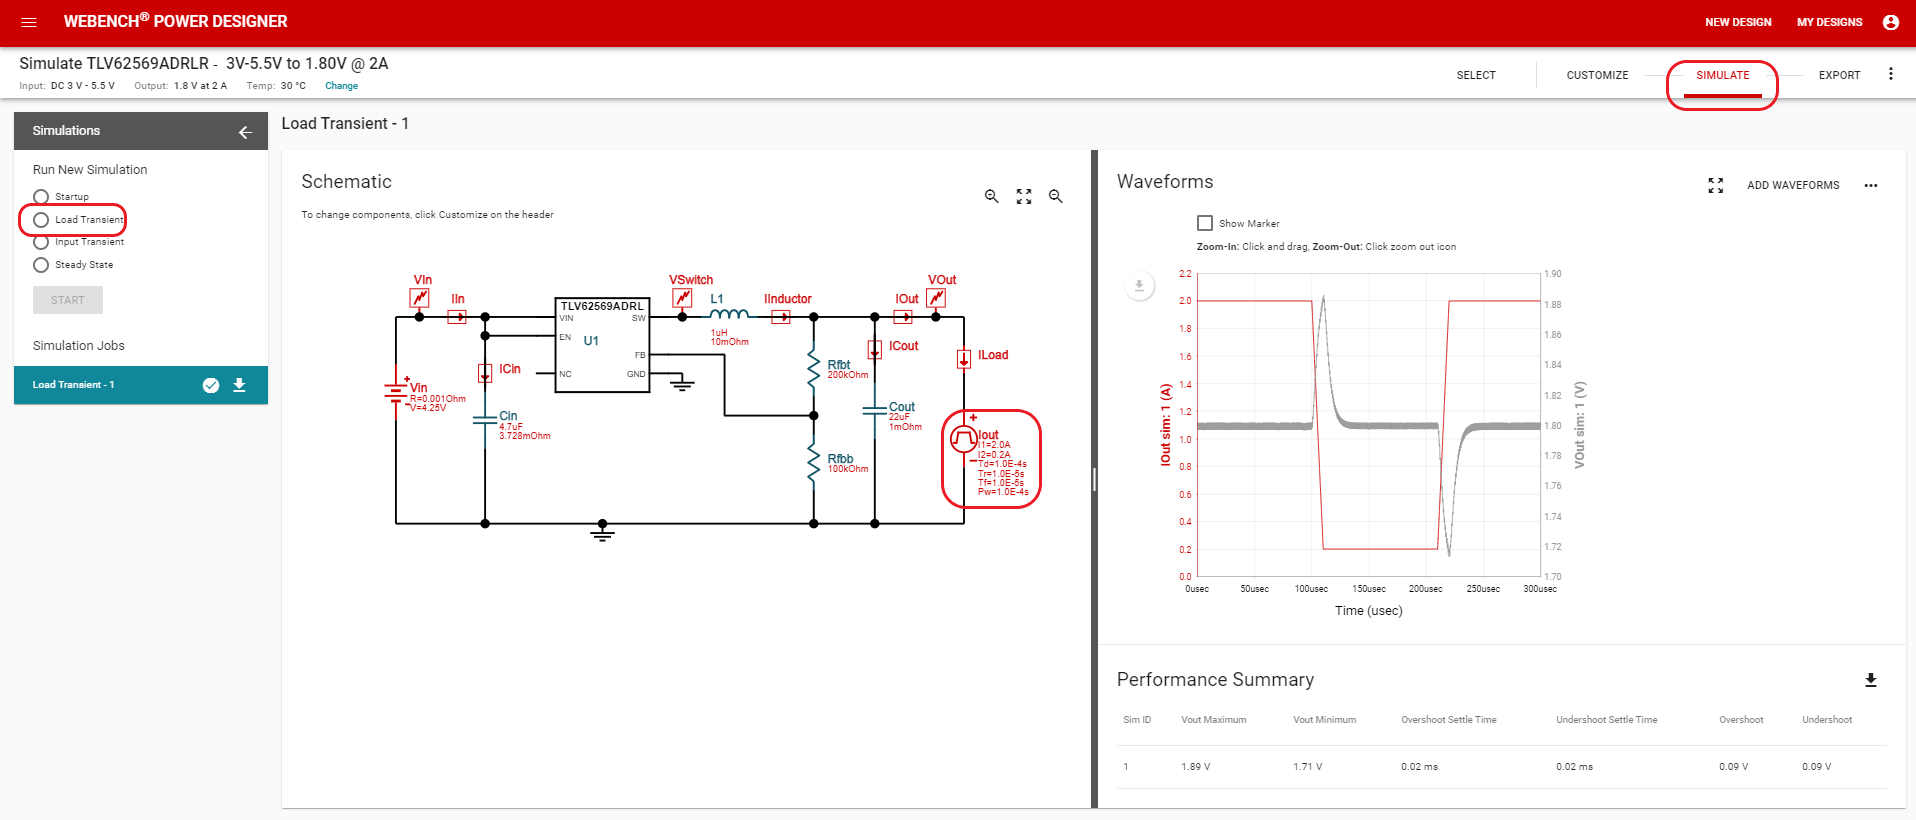
Task: Click the ILoad current probe
Action: point(964,359)
